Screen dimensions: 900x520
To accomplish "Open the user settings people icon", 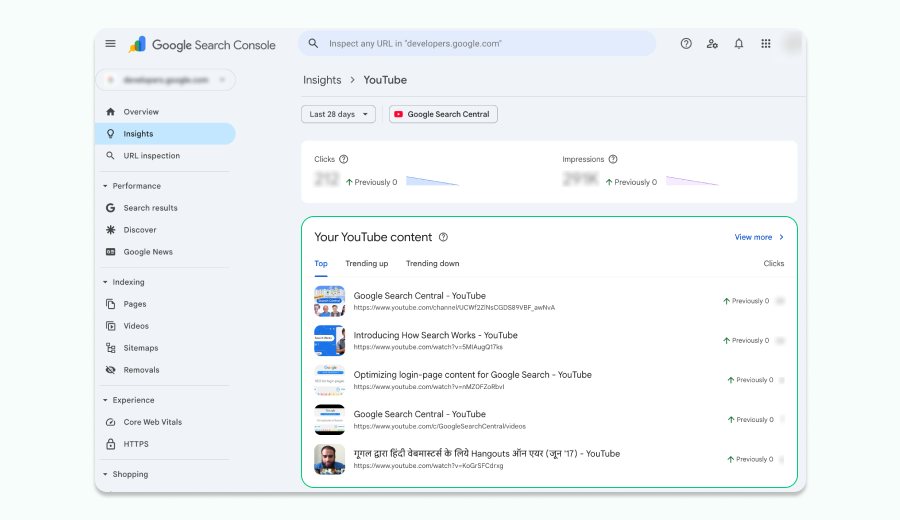I will tap(712, 44).
